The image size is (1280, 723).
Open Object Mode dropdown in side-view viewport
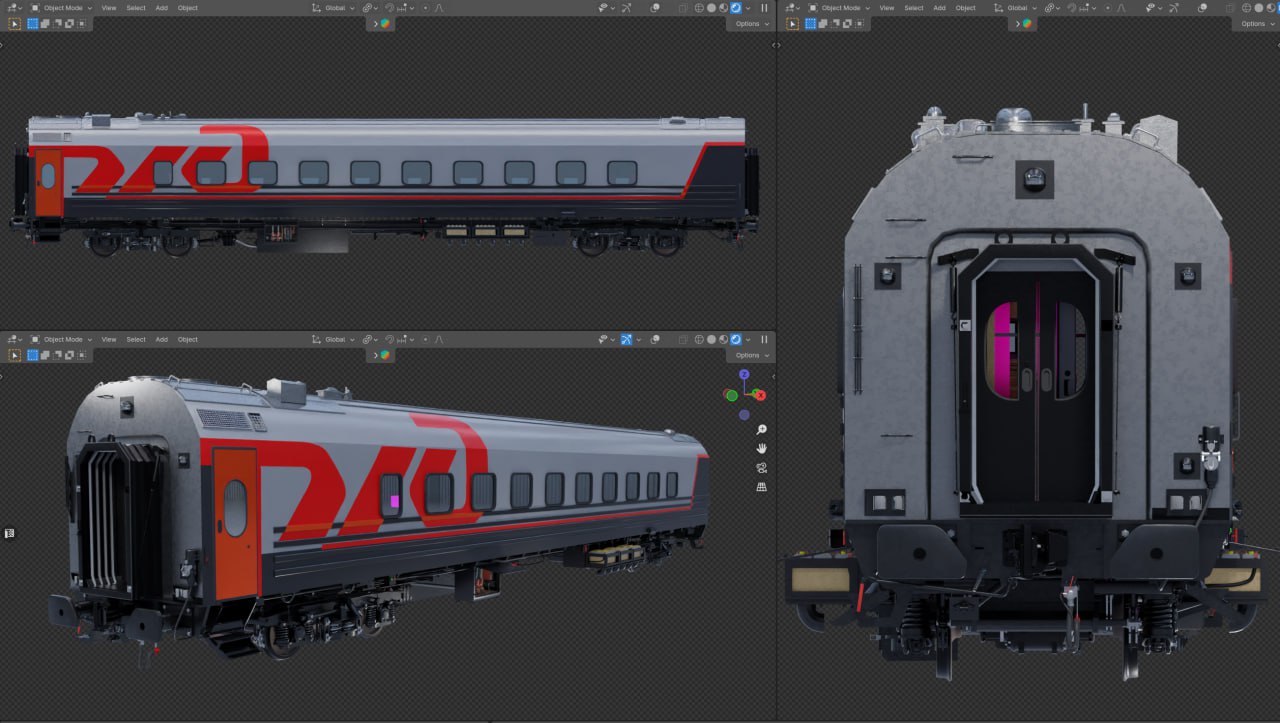(63, 8)
